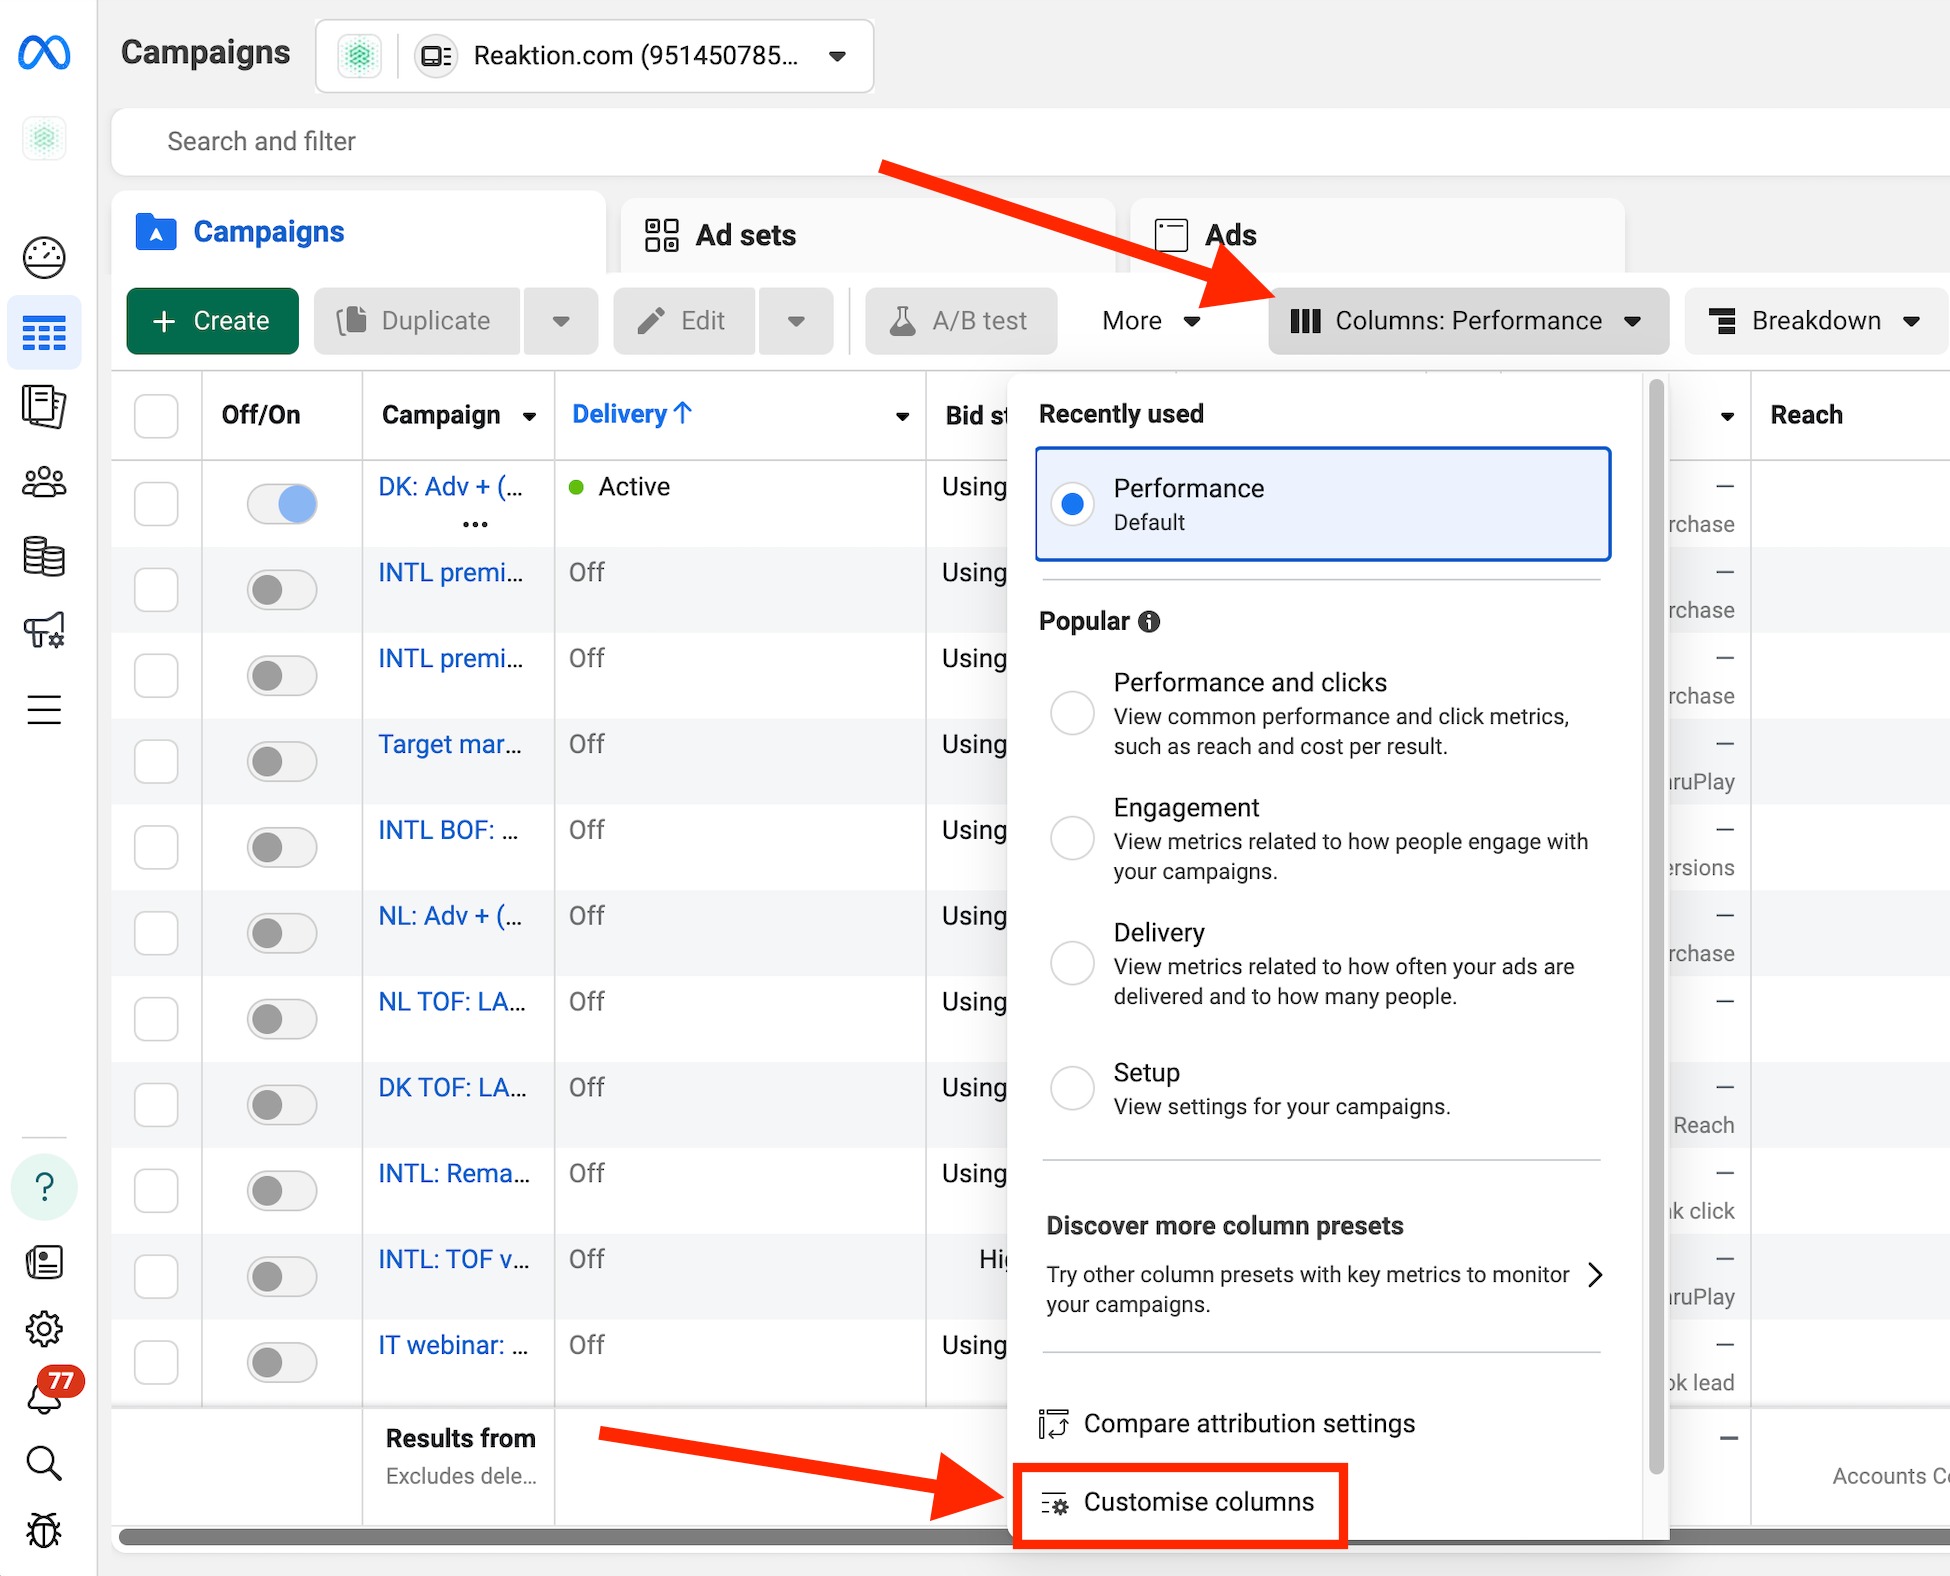1950x1576 pixels.
Task: Open the sidebar Settings gear icon
Action: point(44,1329)
